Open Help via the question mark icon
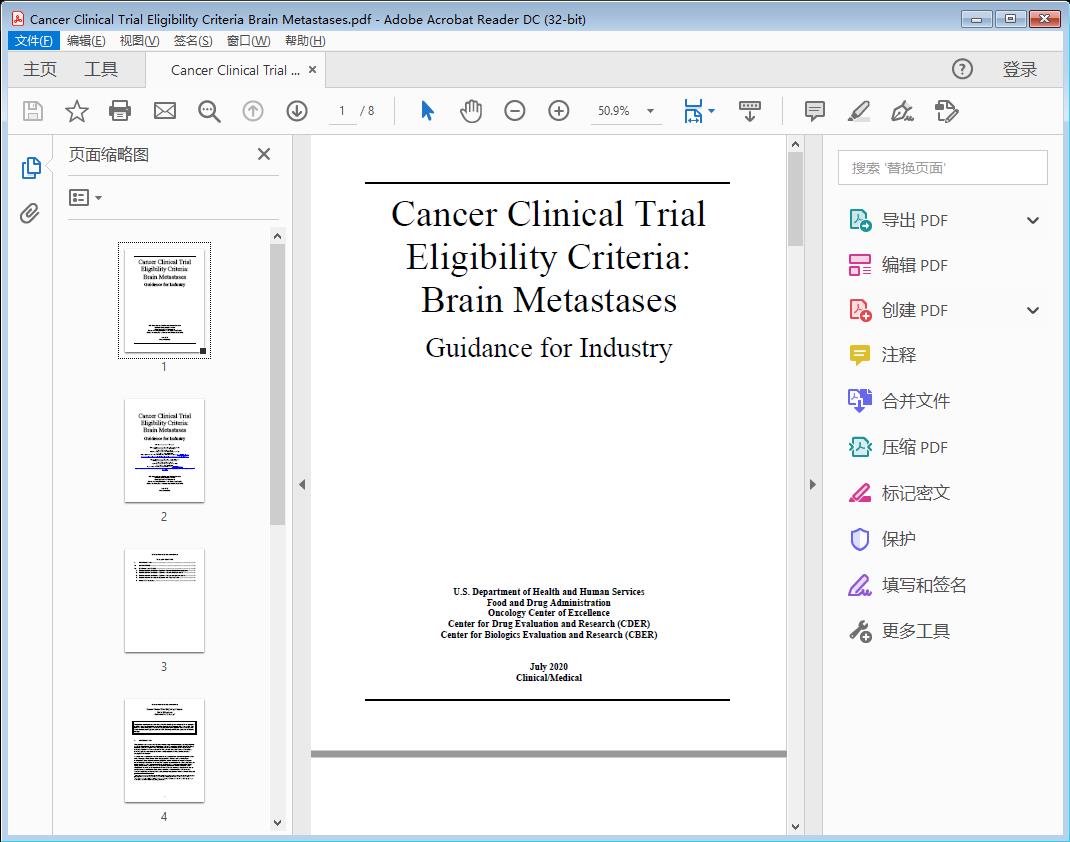The image size is (1070, 842). click(x=961, y=69)
